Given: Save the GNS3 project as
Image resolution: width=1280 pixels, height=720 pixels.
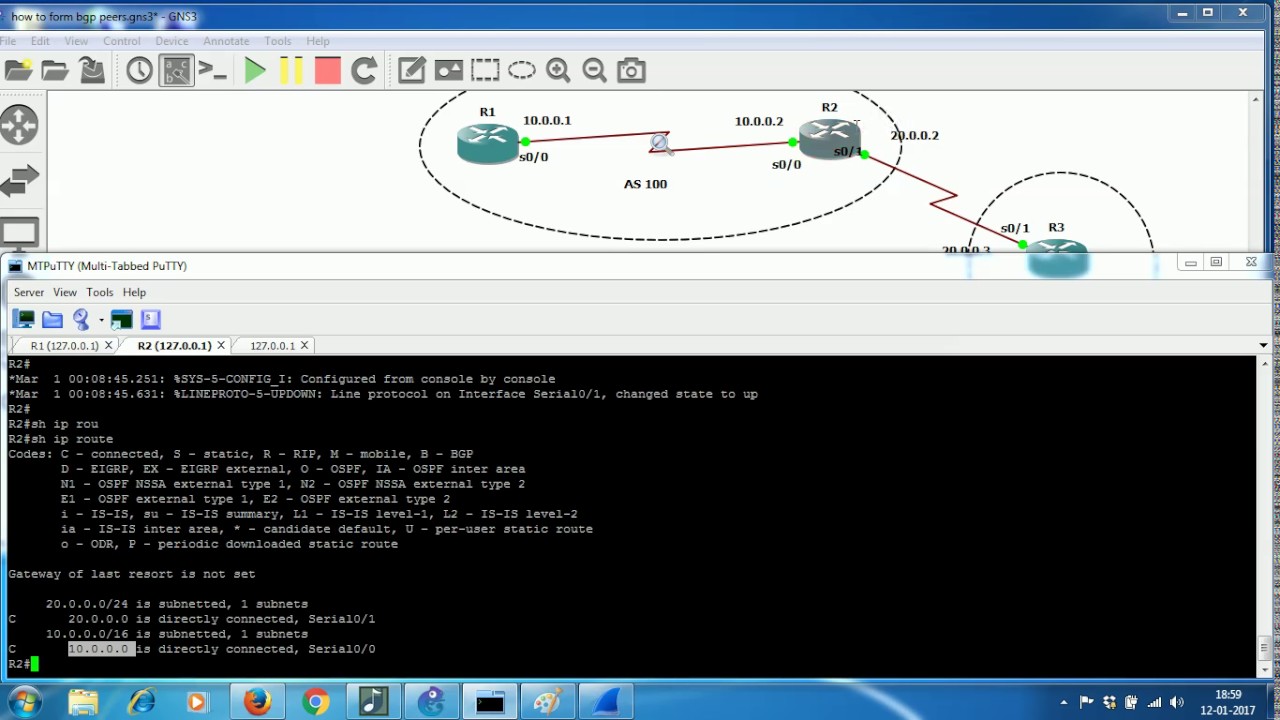Looking at the screenshot, I should point(92,70).
